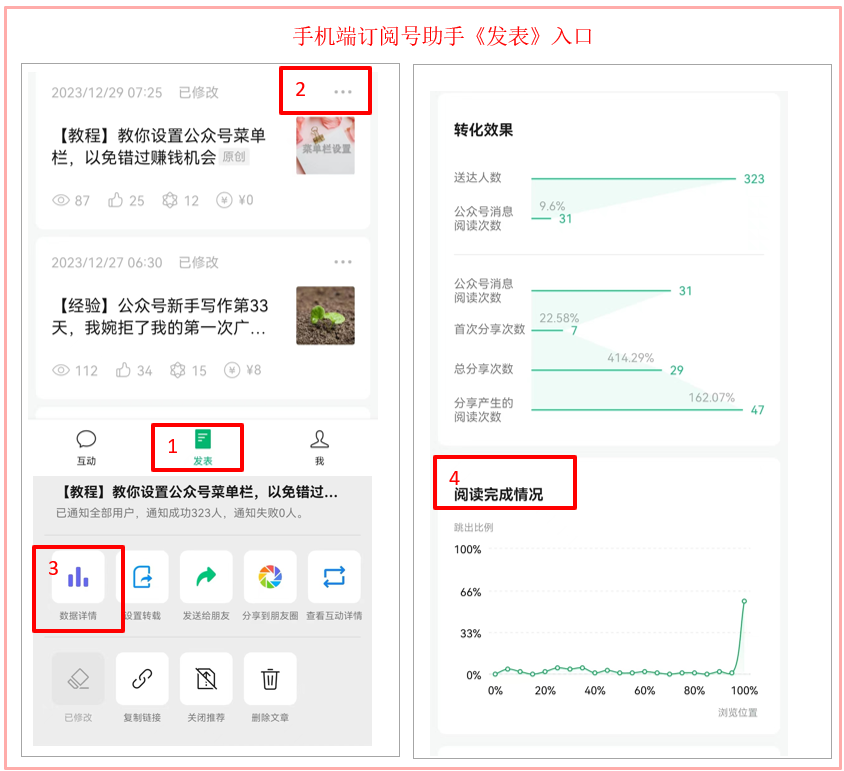Click the 2023/12/29 07:25 timestamp

click(107, 93)
